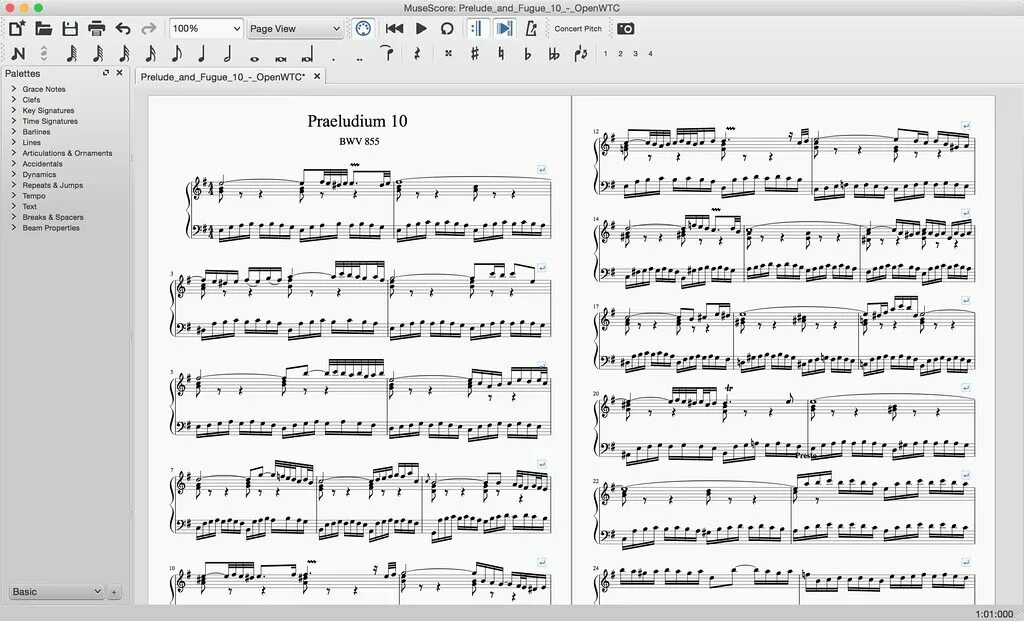
Task: Rewind playback to start
Action: [394, 28]
